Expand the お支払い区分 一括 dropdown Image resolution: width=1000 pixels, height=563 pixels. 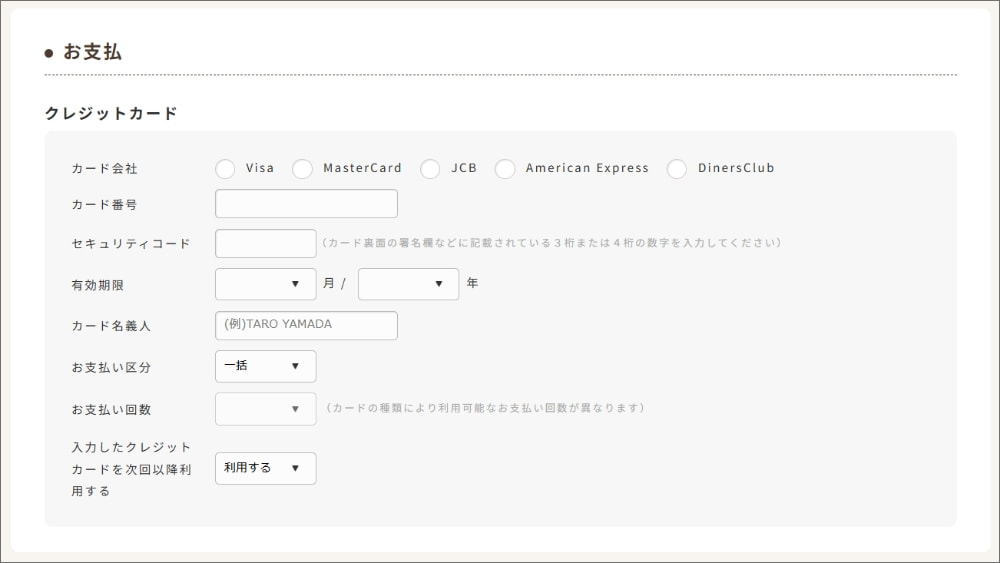click(x=265, y=366)
